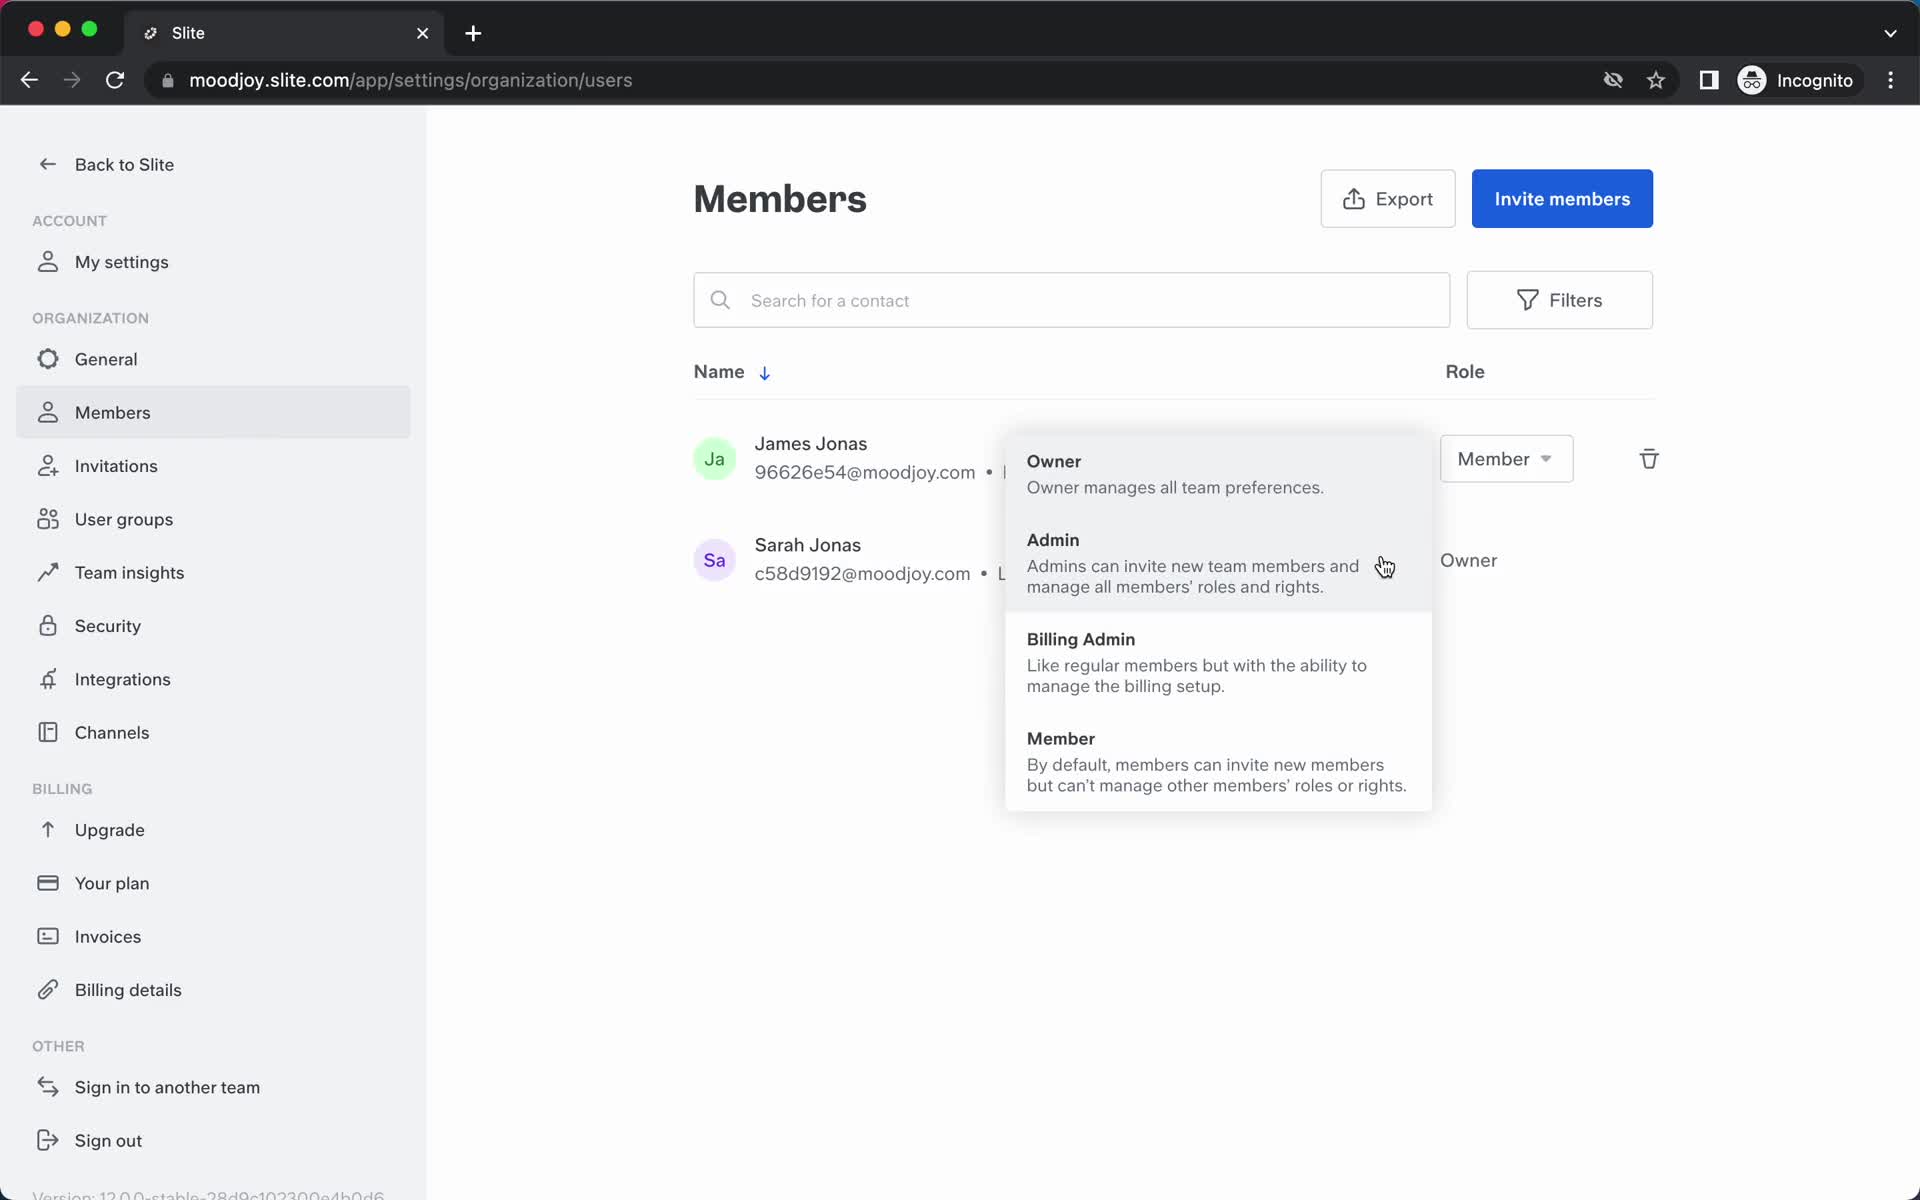The height and width of the screenshot is (1200, 1920).
Task: Click the Upgrade billing link
Action: pyautogui.click(x=109, y=828)
